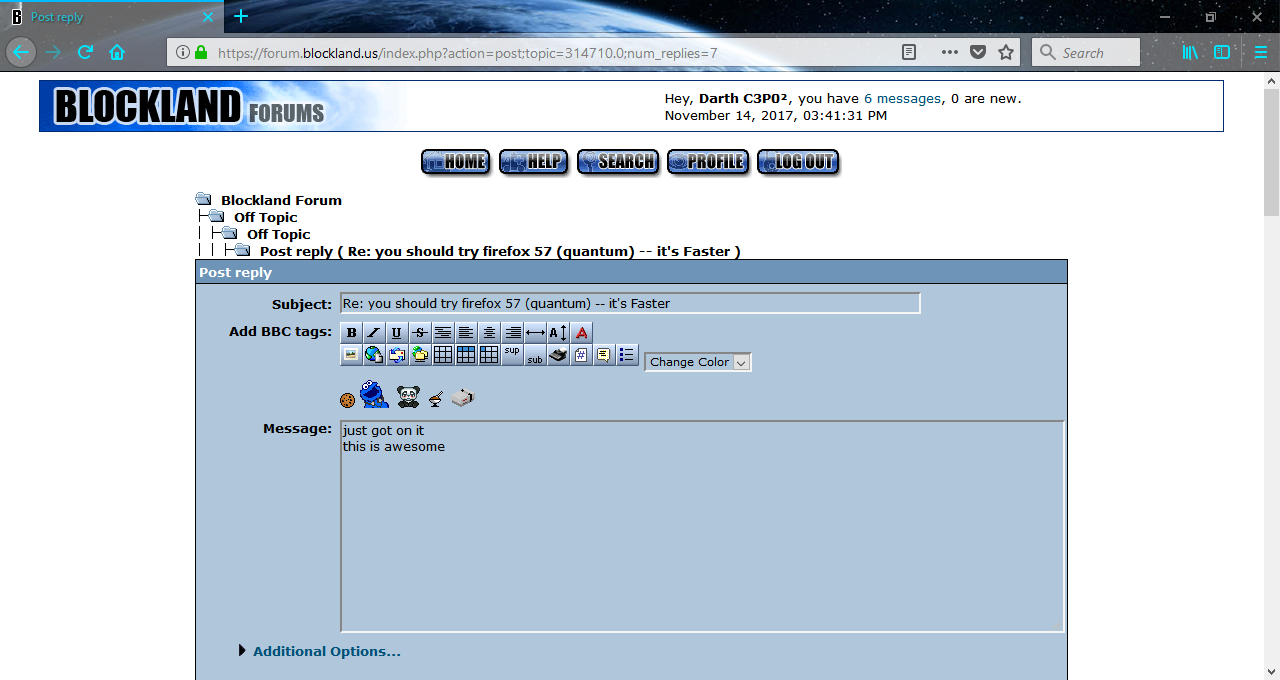1280x680 pixels.
Task: Add bowl with spoon smiley
Action: [x=436, y=399]
